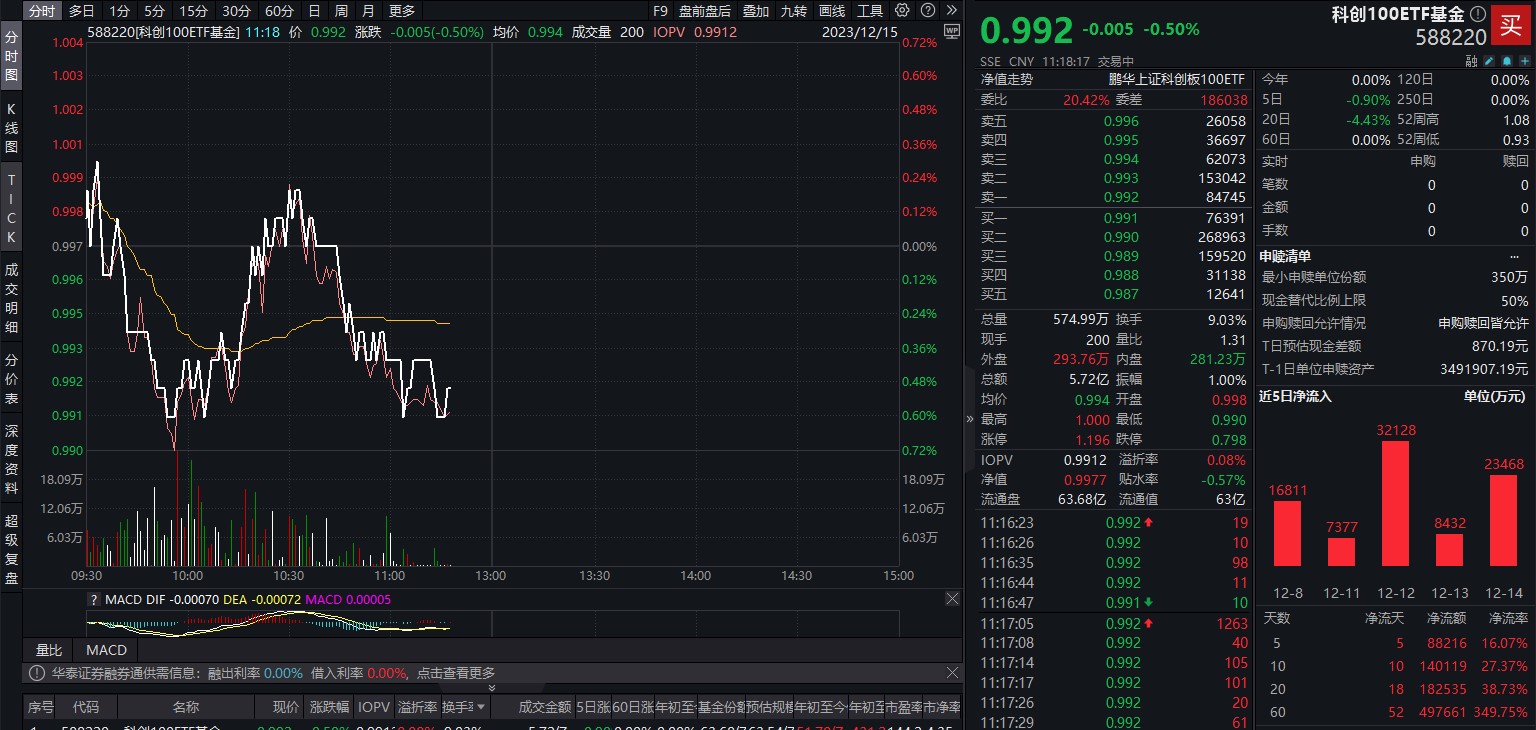Click the red 买 buy button

click(1511, 24)
